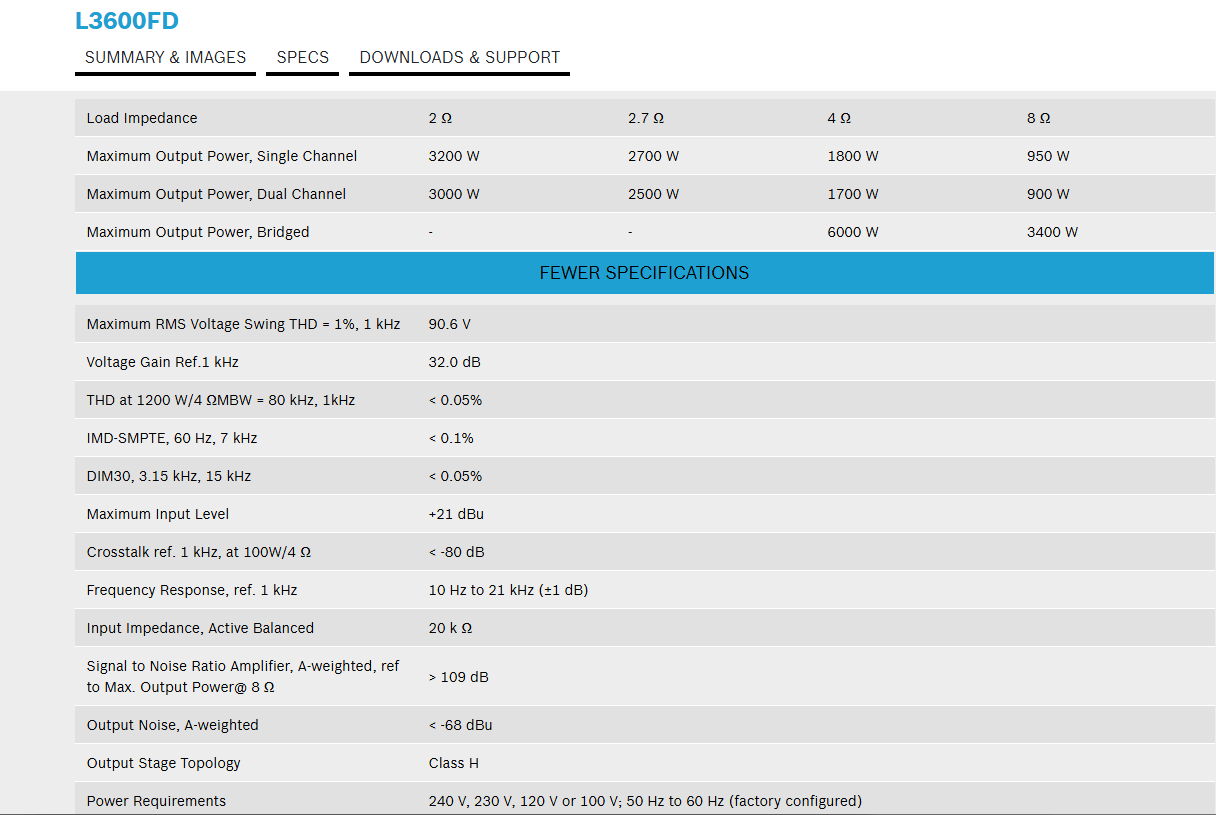Click the 950 W value
The height and width of the screenshot is (815, 1216).
1048,156
